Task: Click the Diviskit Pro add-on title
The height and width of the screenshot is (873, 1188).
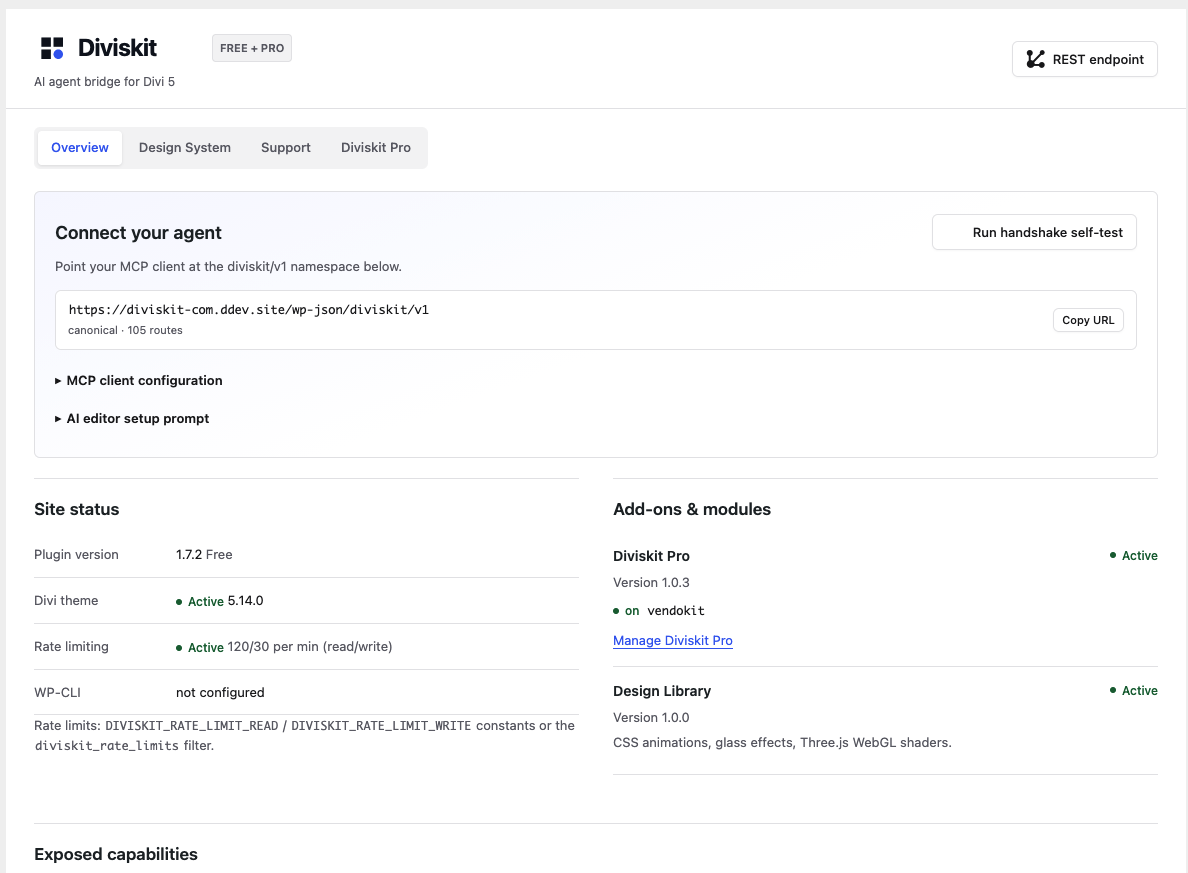Action: click(x=652, y=556)
